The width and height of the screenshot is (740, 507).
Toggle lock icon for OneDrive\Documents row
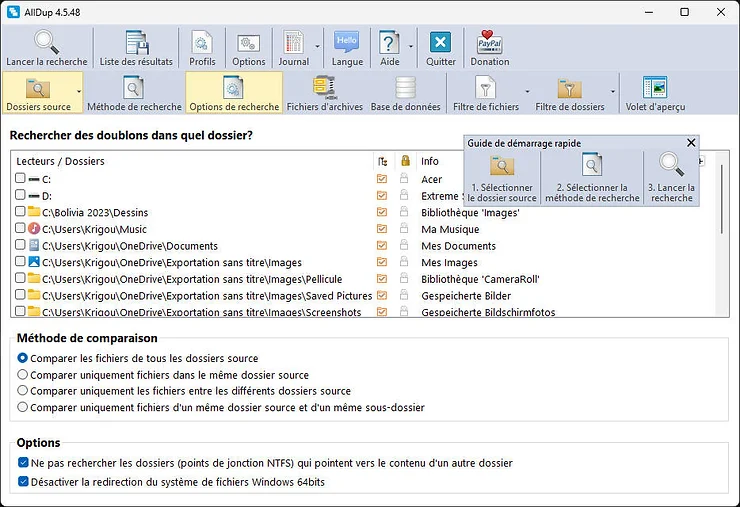[404, 245]
